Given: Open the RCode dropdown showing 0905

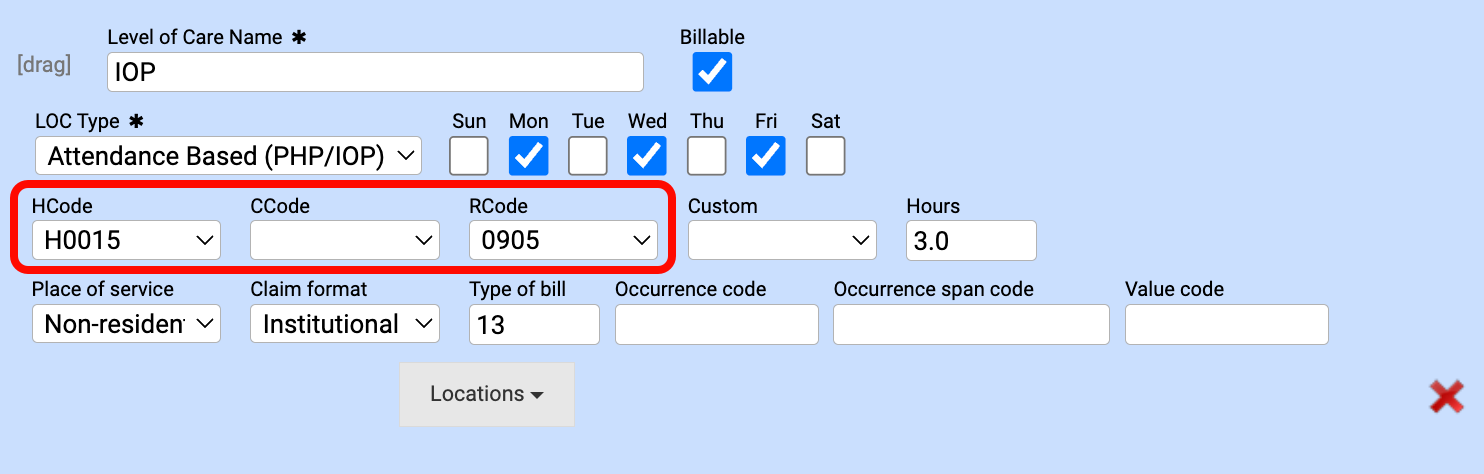Looking at the screenshot, I should 563,240.
